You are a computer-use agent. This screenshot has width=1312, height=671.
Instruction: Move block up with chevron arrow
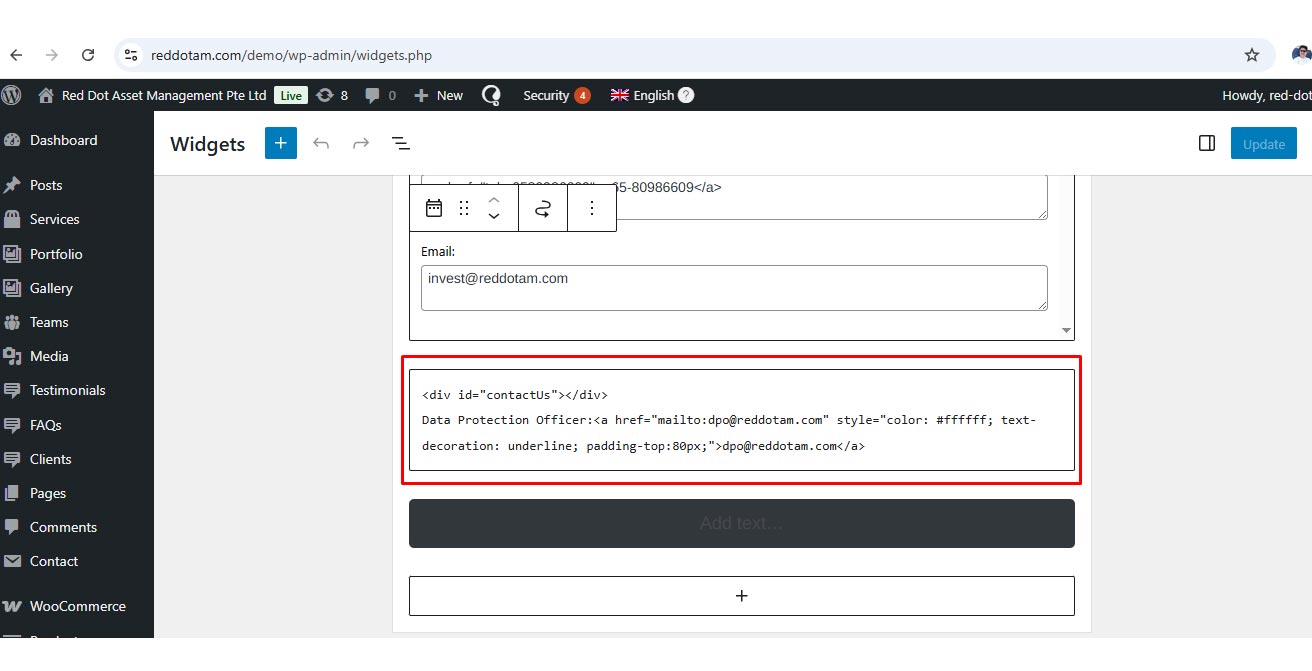[x=494, y=199]
